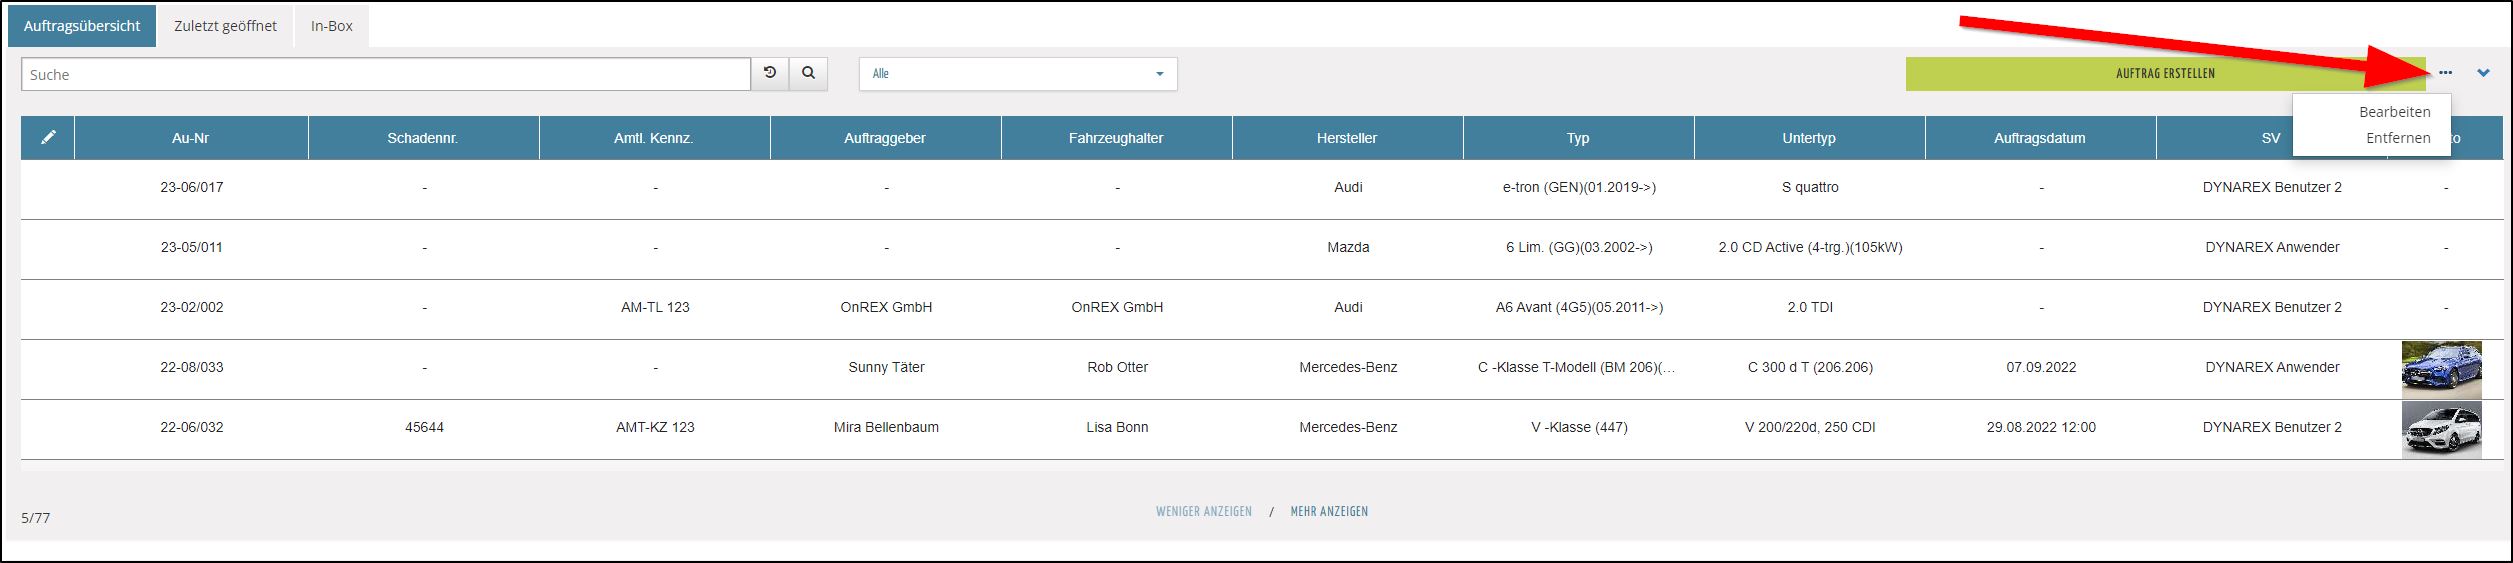Open order row 23-06/017
The height and width of the screenshot is (563, 2513).
pos(191,187)
